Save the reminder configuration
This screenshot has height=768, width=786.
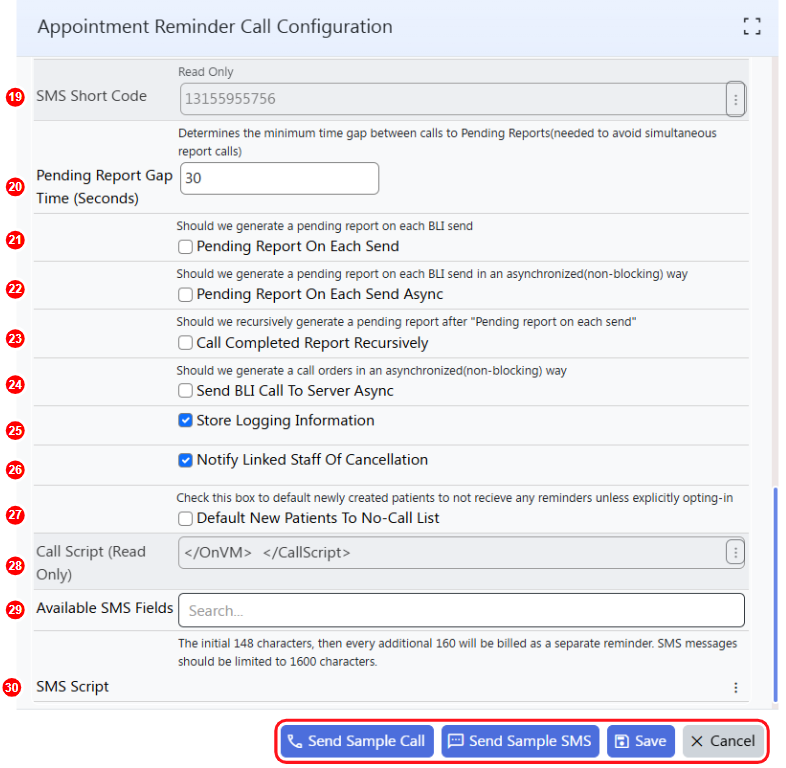pos(641,741)
